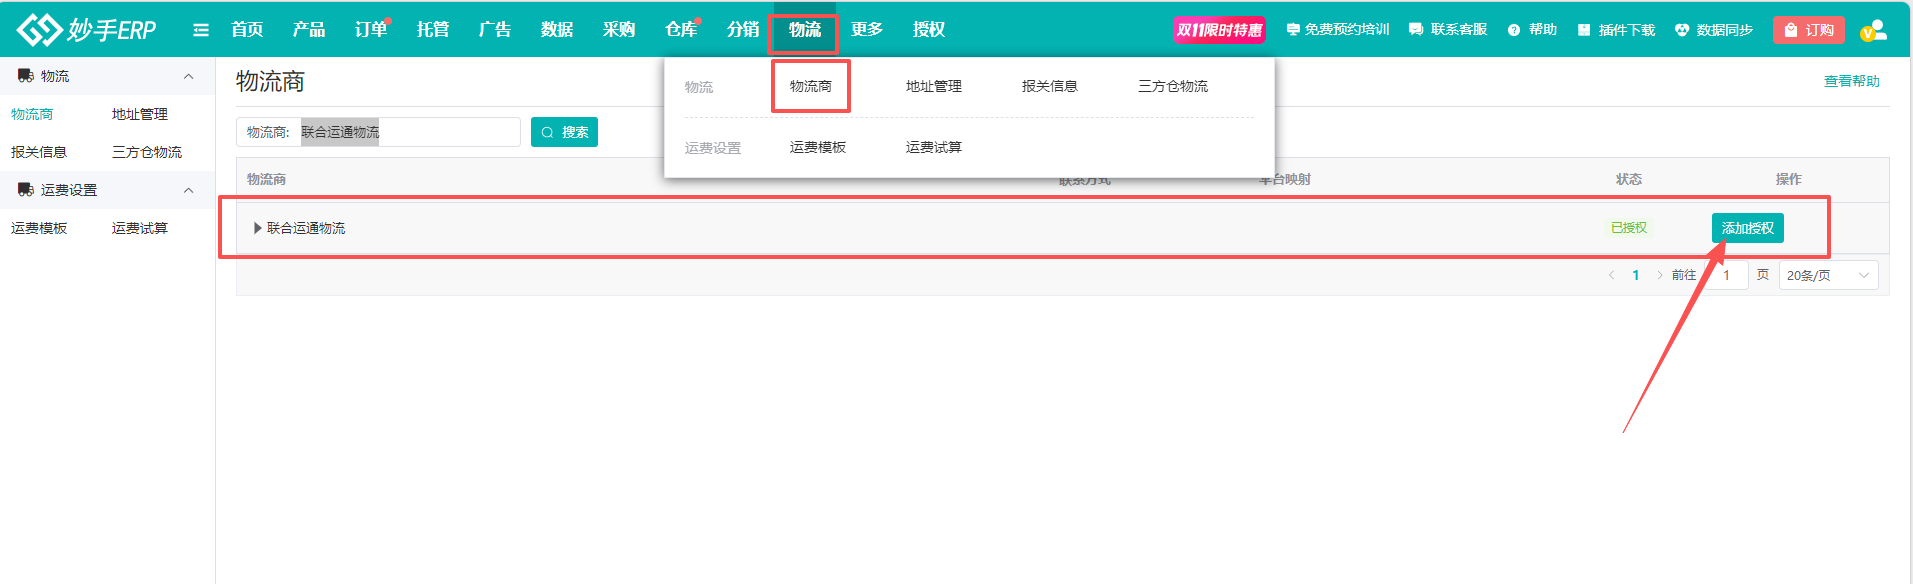Click the 已授权 status tag
Screen dimensions: 1913x584
(1629, 228)
